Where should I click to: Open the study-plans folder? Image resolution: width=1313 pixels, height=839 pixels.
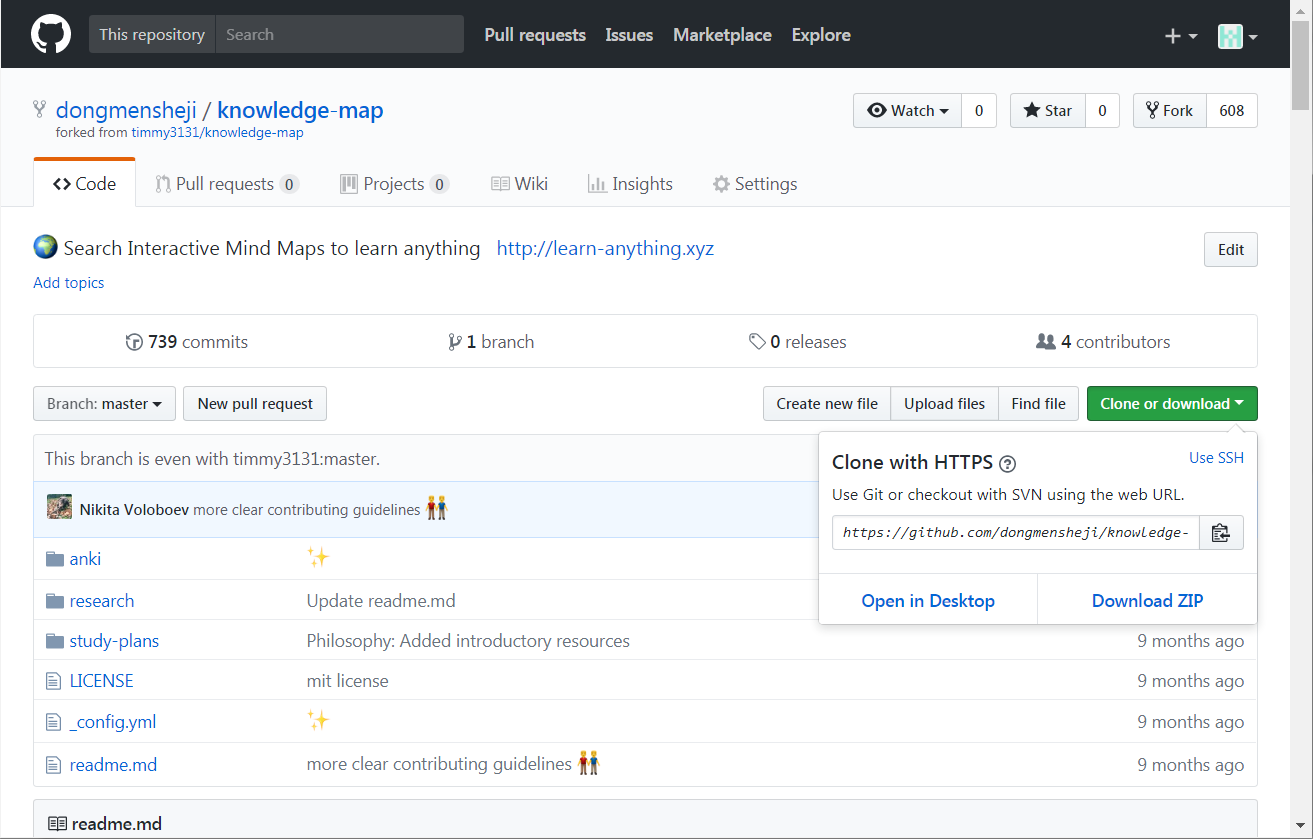pos(114,641)
